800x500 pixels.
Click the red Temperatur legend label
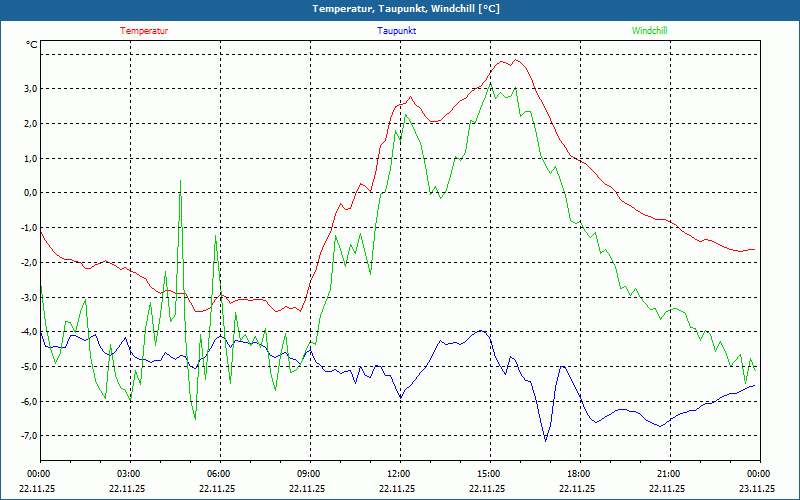[144, 31]
